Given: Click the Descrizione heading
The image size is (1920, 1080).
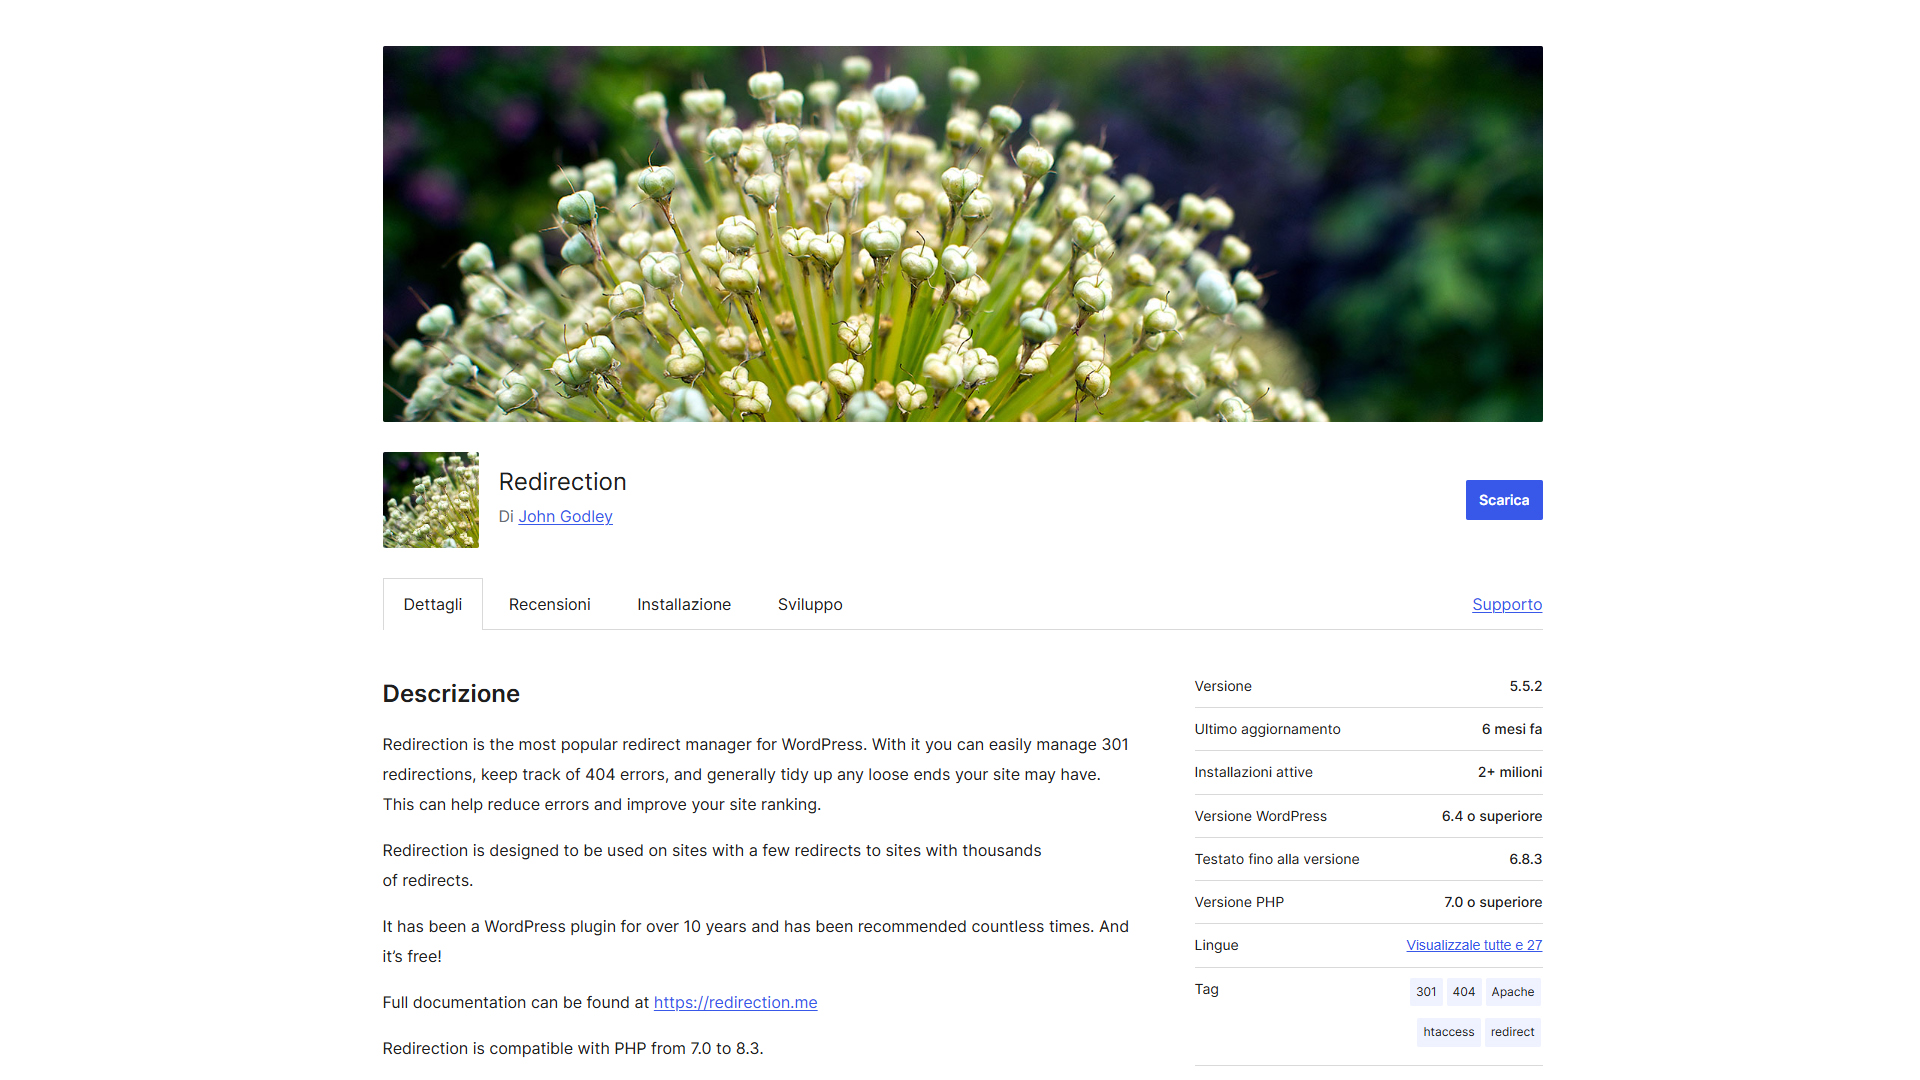Looking at the screenshot, I should coord(451,694).
